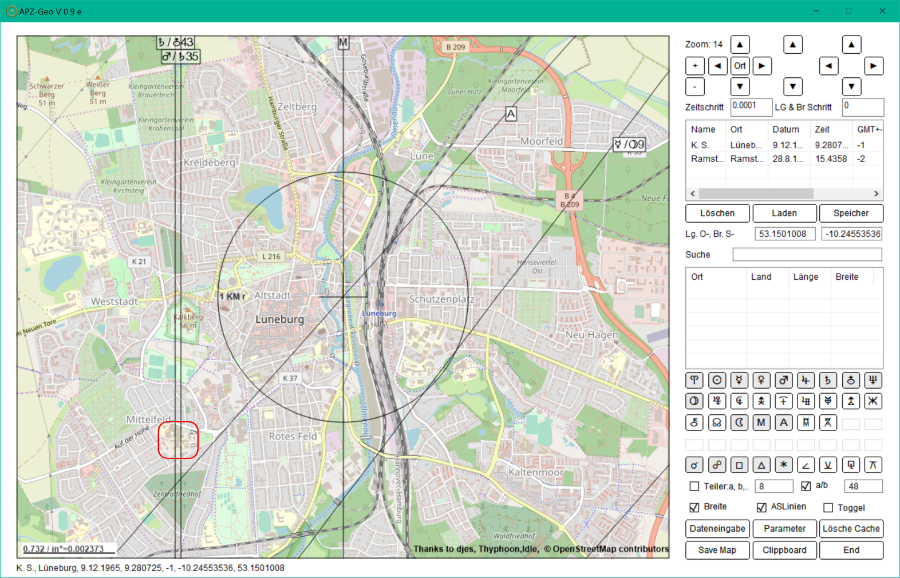Click the a/b value field showing 48
900x578 pixels.
(x=863, y=486)
